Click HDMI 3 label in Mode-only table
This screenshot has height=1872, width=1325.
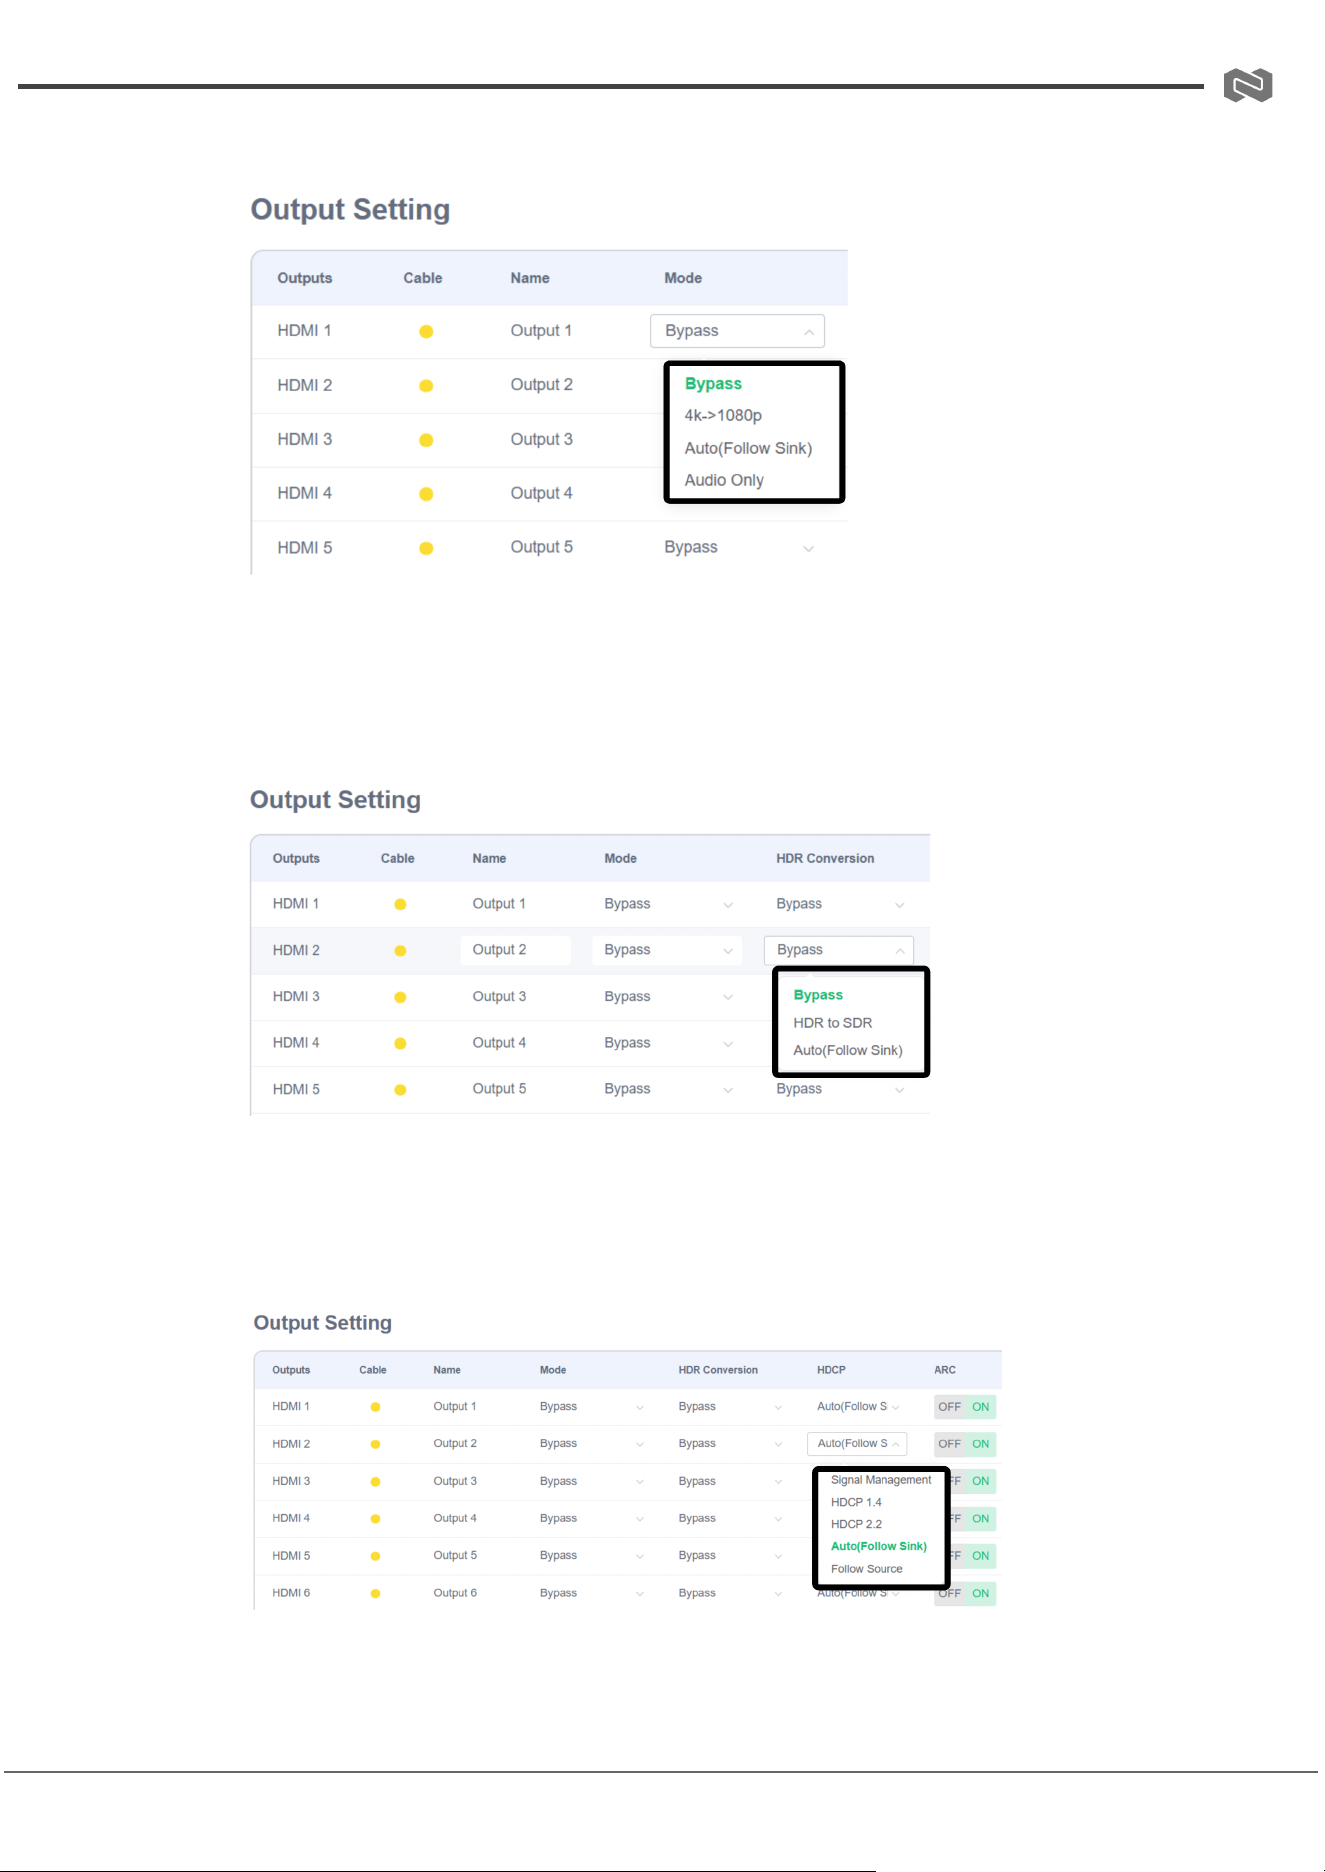pos(305,440)
